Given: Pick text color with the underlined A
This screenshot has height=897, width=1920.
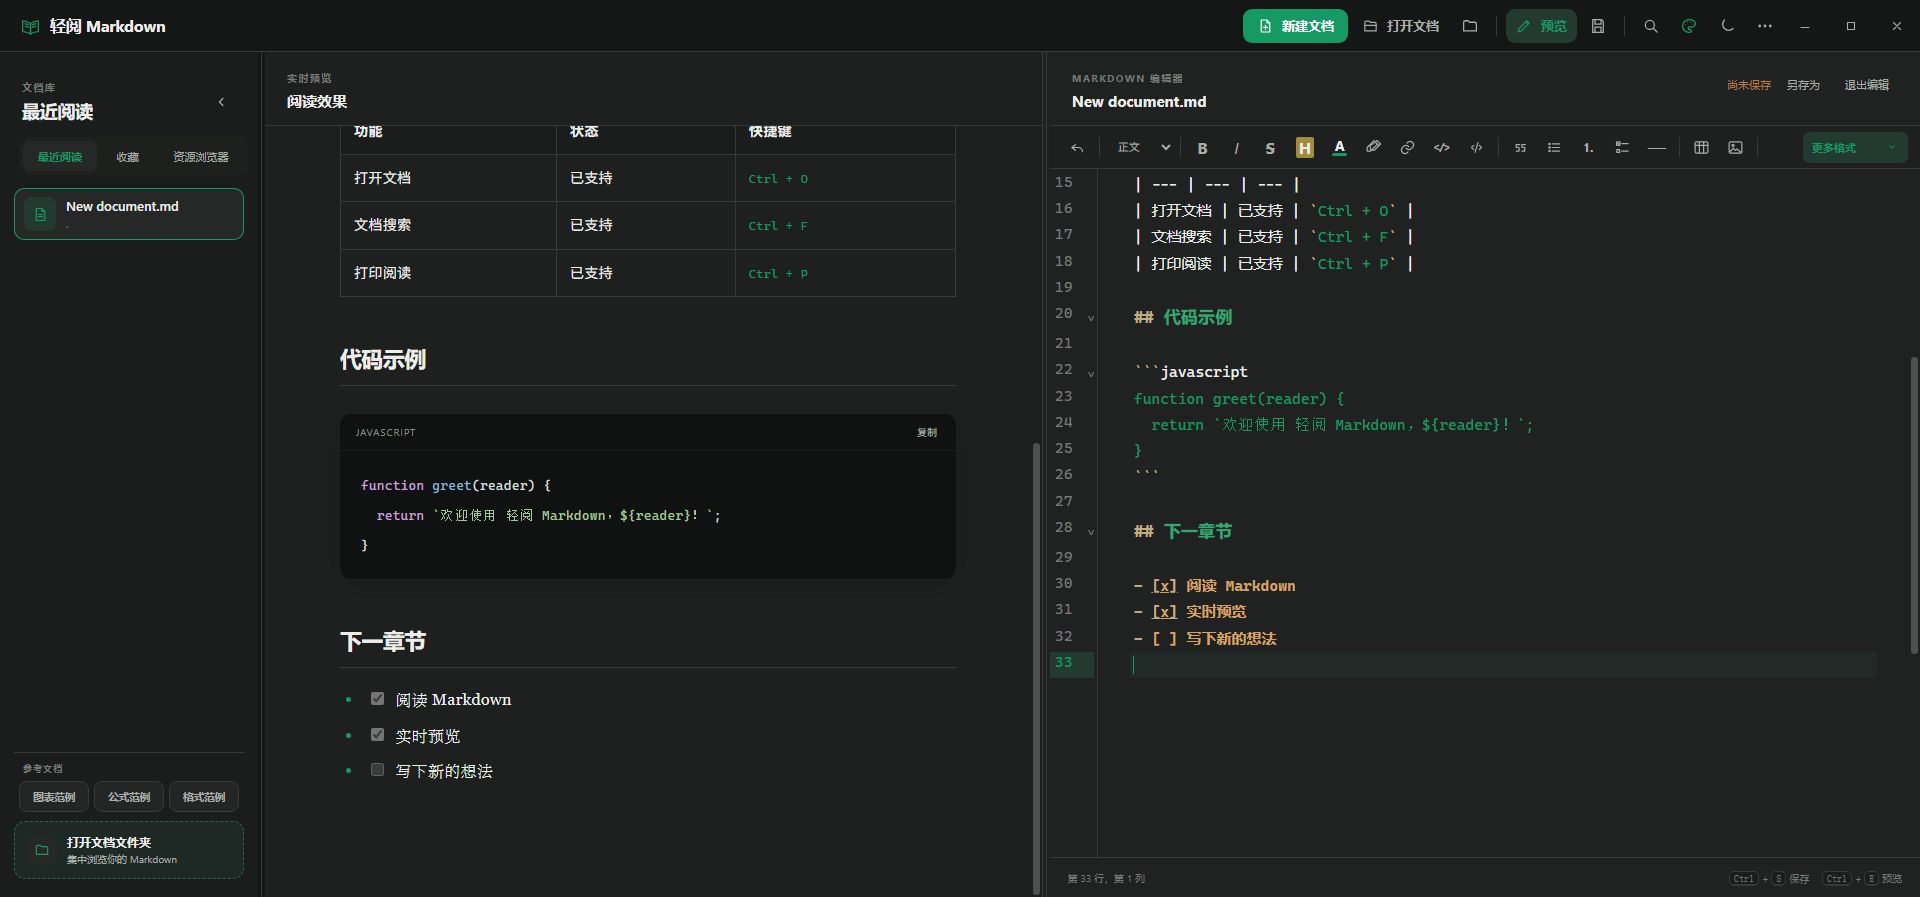Looking at the screenshot, I should tap(1339, 148).
